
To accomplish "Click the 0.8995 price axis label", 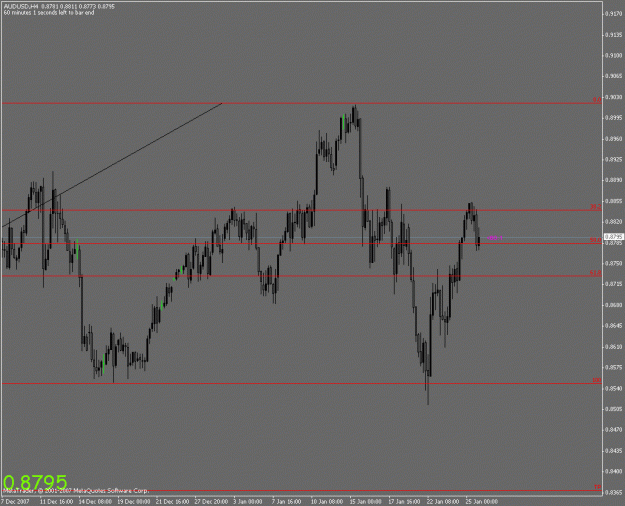I will 614,118.
